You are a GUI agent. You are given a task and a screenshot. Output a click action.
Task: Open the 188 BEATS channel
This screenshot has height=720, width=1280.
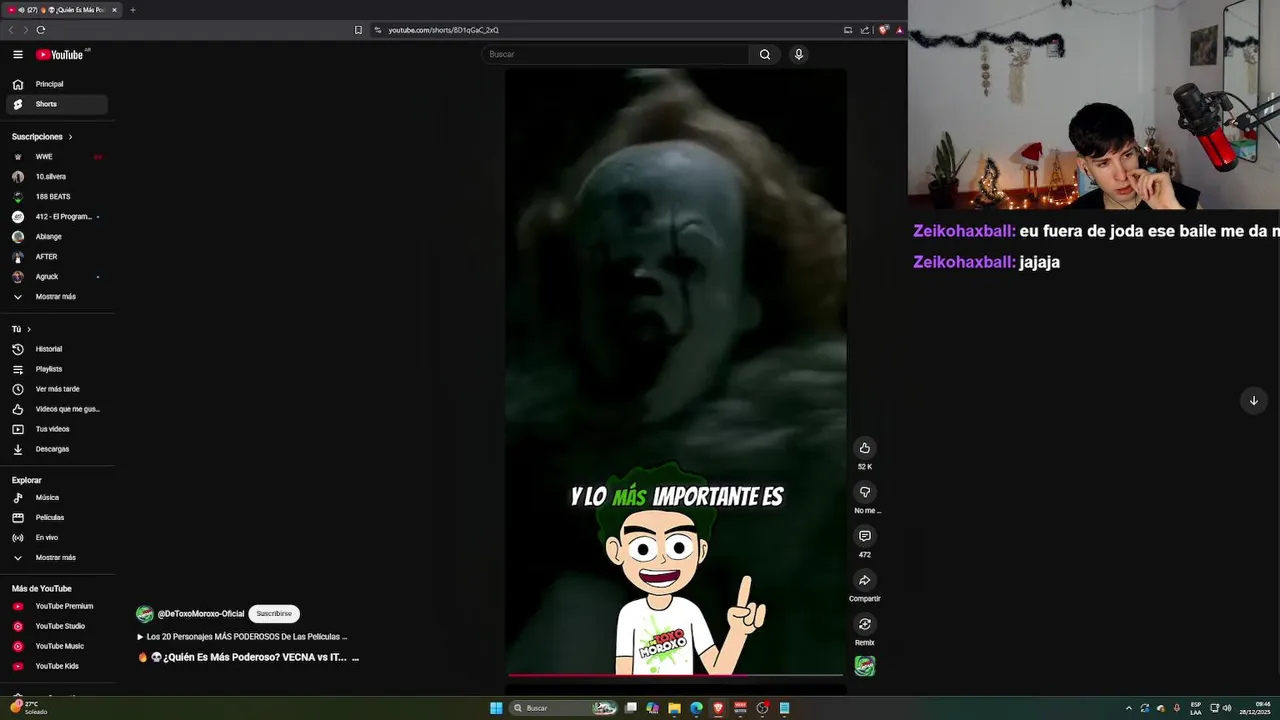(x=57, y=197)
